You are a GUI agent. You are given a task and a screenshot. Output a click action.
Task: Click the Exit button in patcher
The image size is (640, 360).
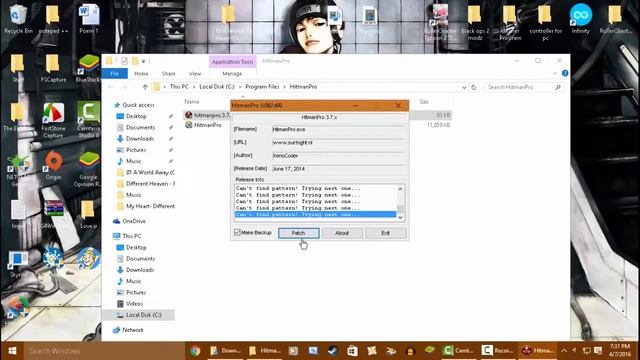(x=385, y=233)
